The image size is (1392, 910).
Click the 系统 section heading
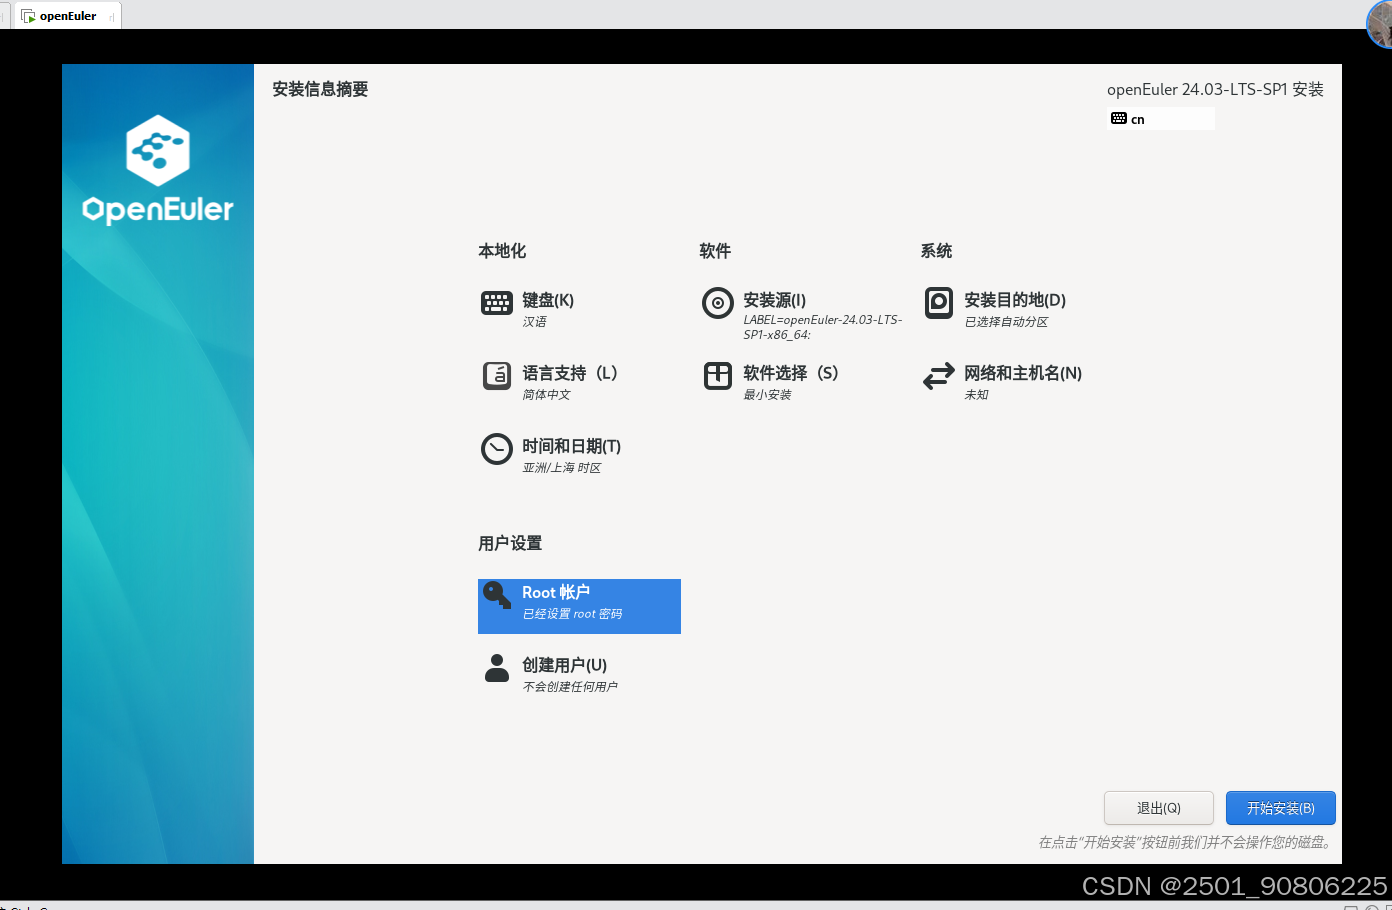(x=936, y=251)
